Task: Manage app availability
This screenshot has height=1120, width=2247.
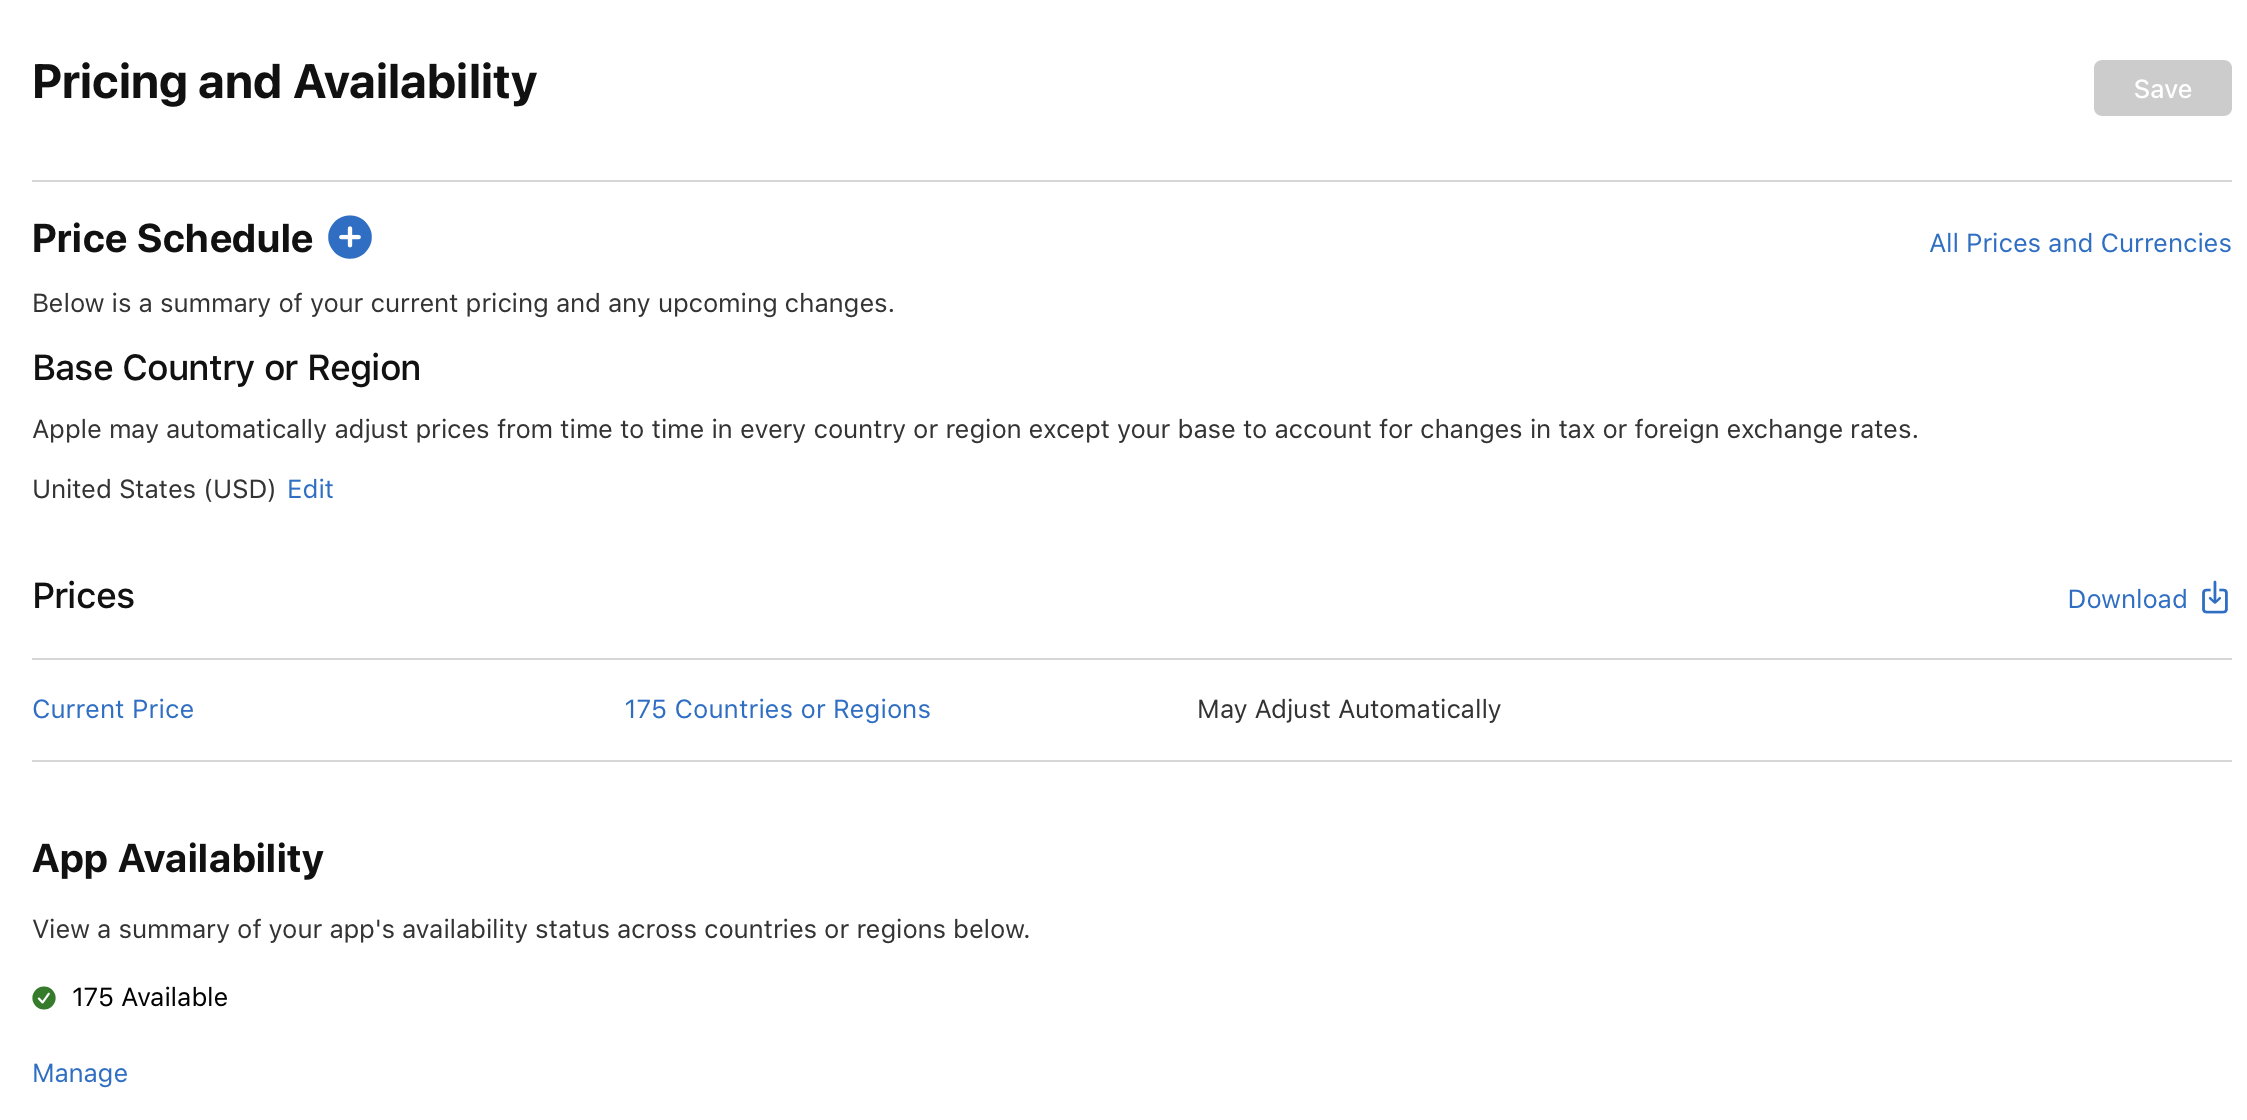Action: point(79,1072)
